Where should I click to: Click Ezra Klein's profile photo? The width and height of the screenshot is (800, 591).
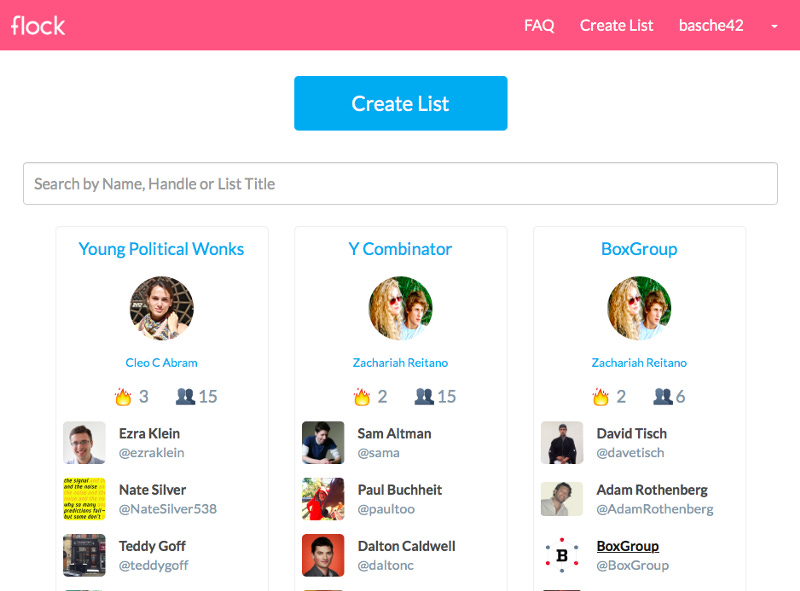tap(84, 442)
